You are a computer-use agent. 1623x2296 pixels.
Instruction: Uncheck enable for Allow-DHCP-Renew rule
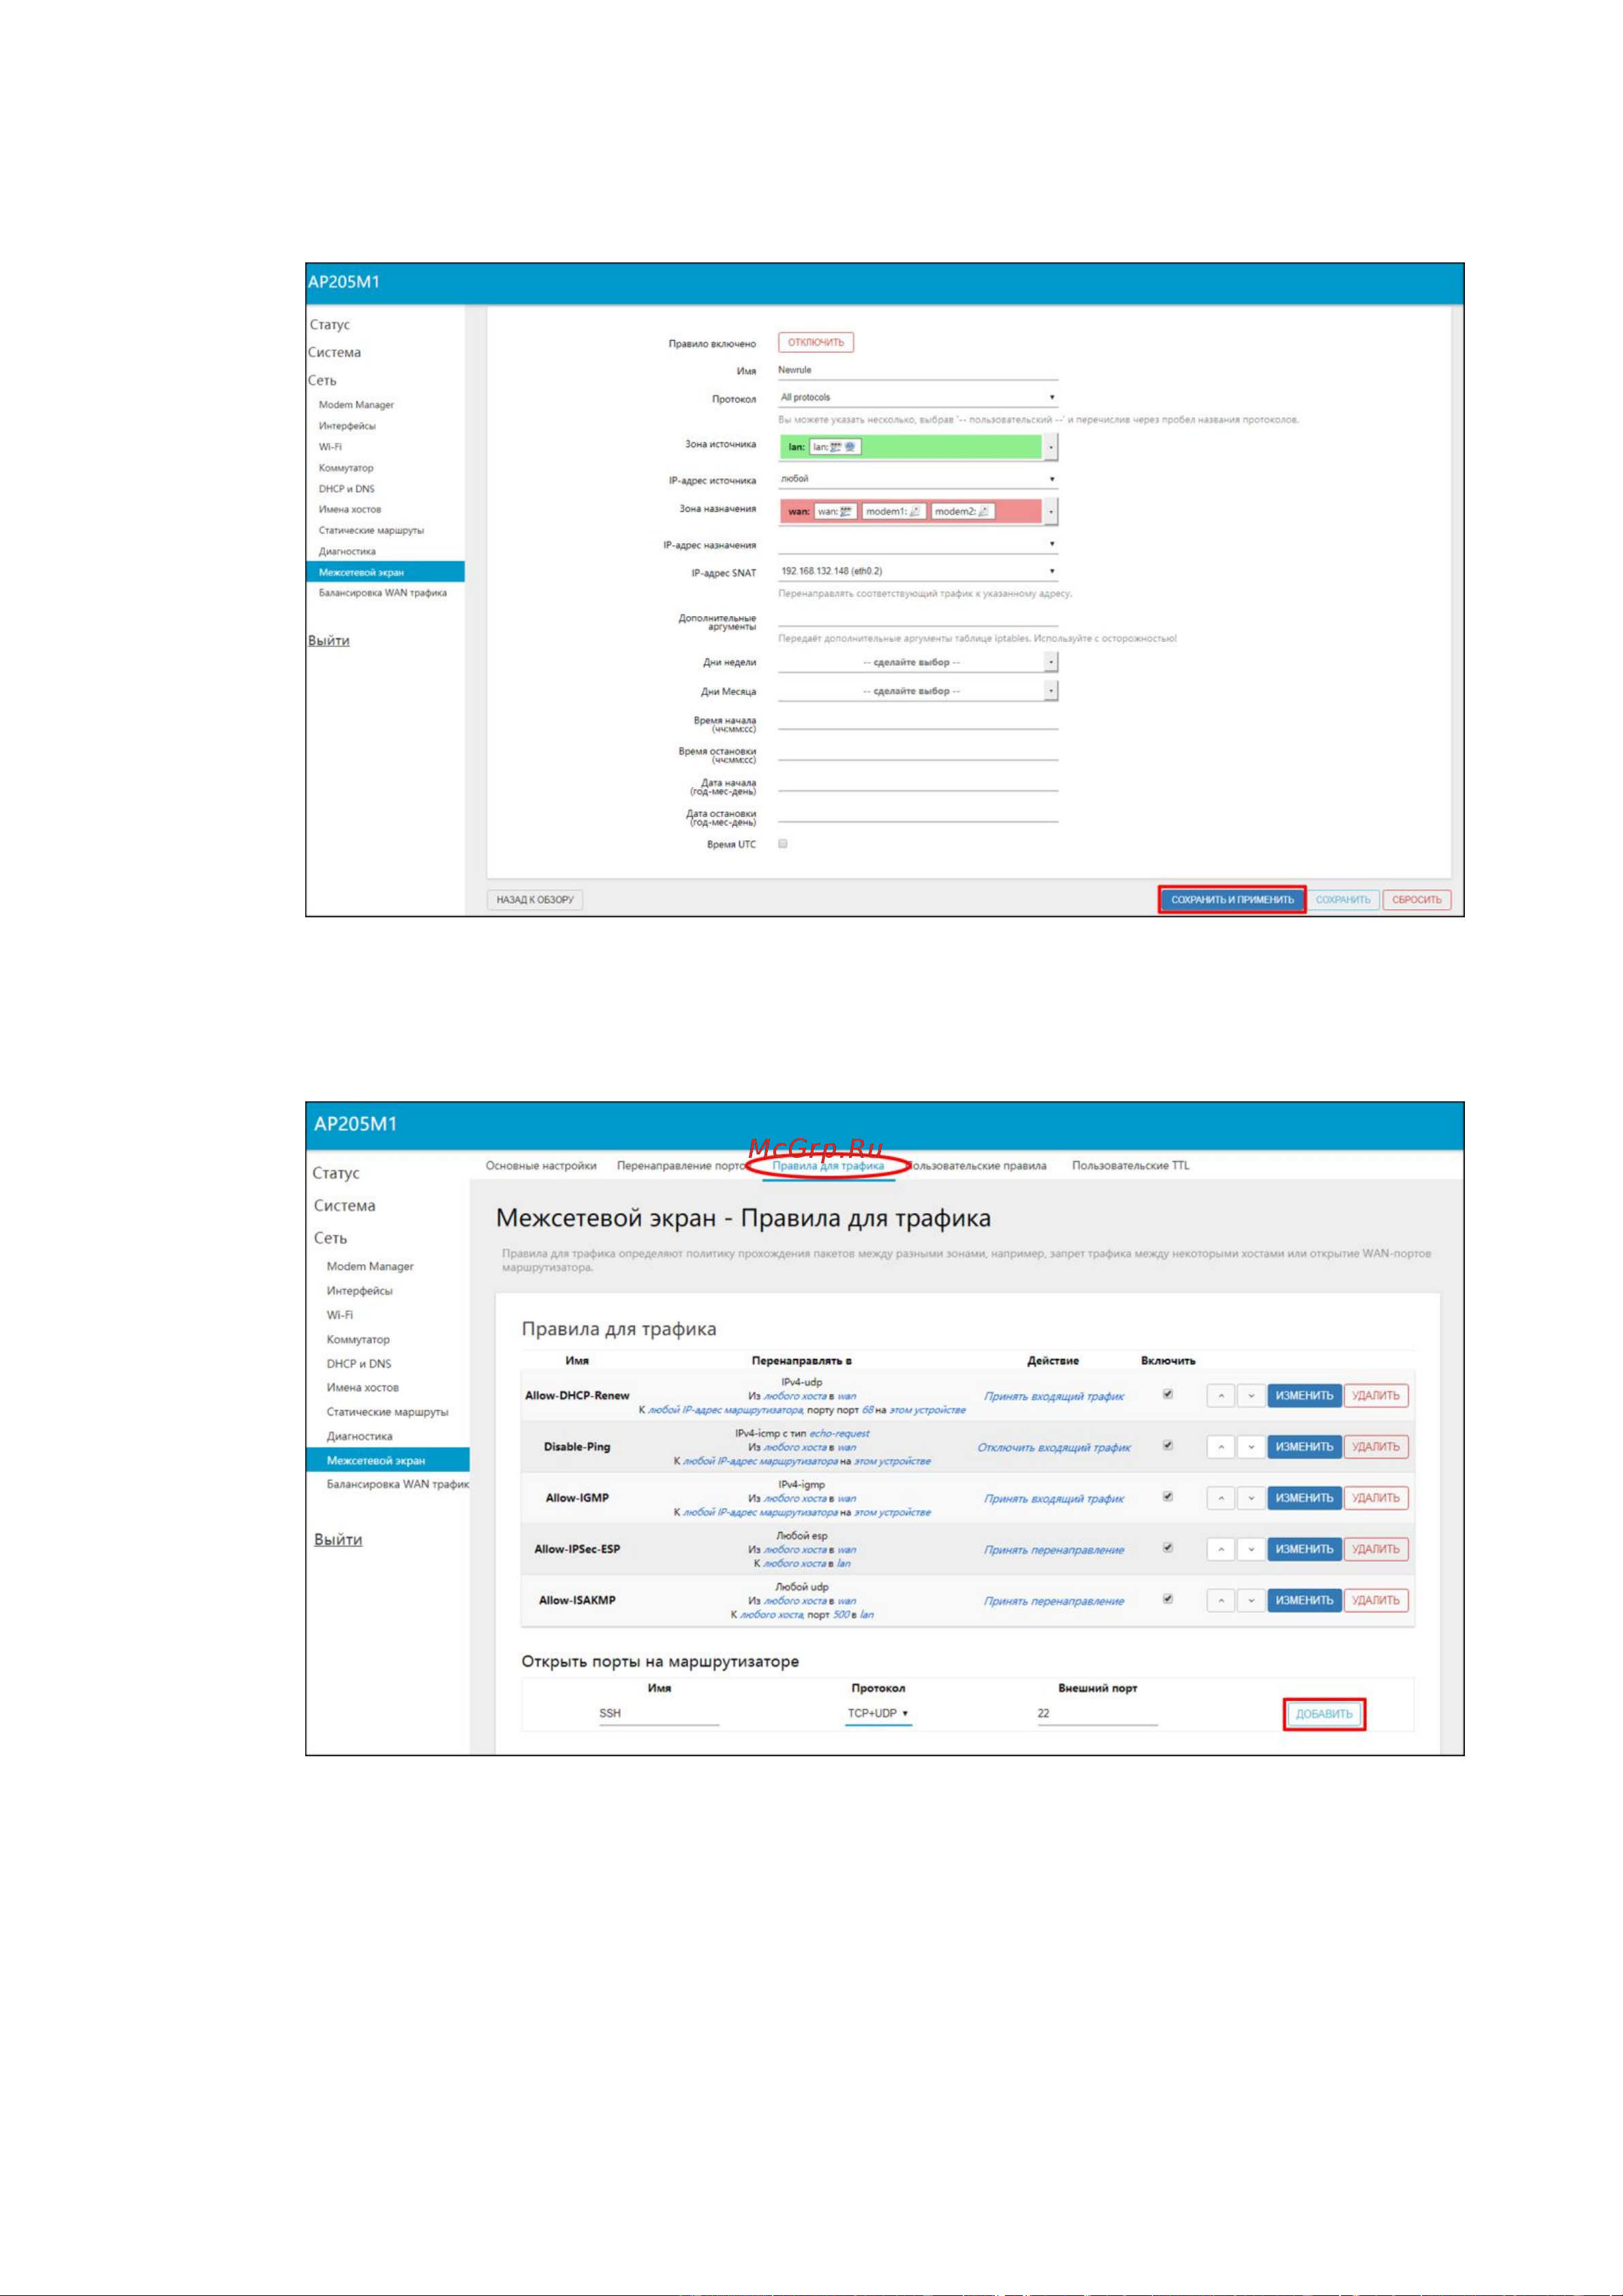[1167, 1394]
